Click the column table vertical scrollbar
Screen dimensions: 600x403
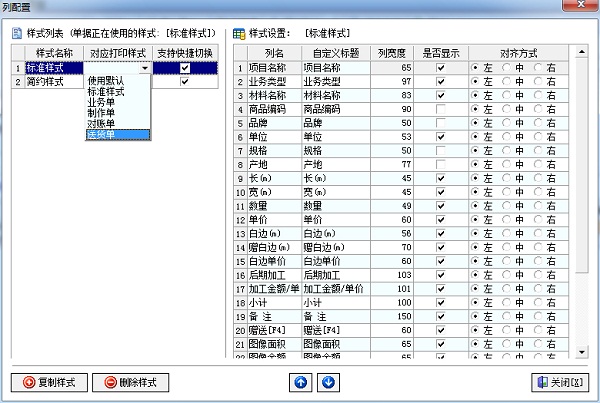pos(582,200)
